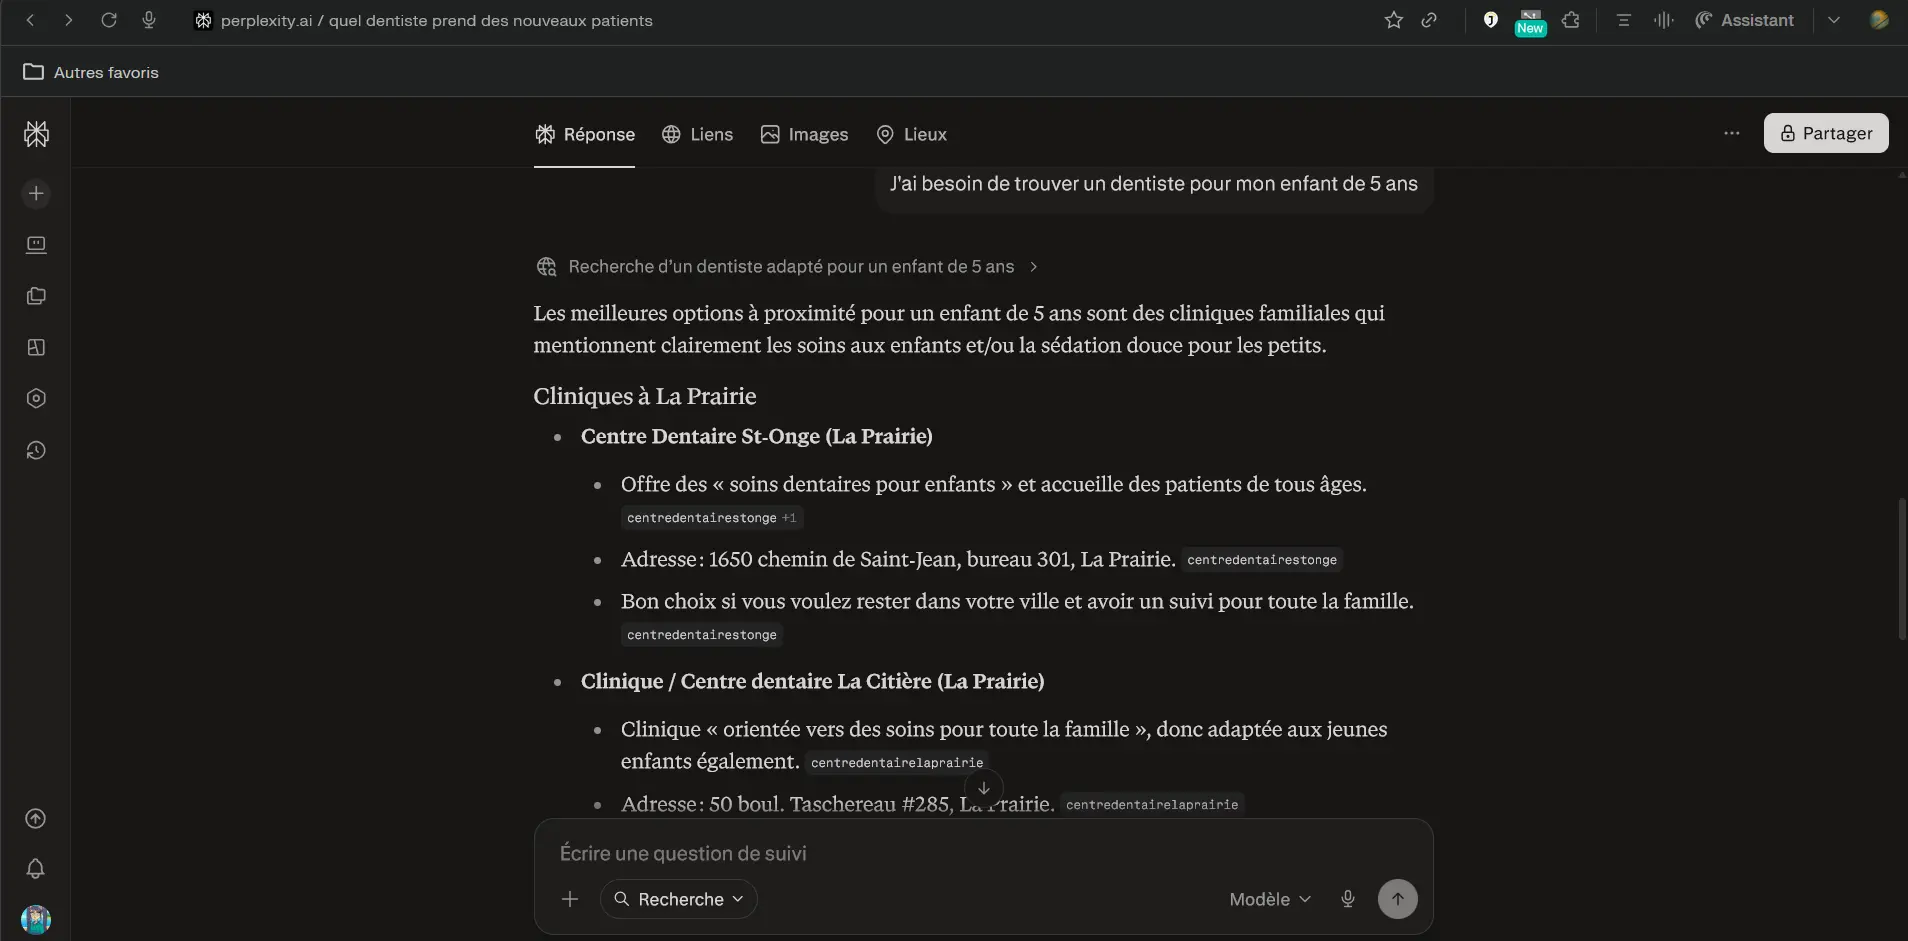The image size is (1908, 941).
Task: Open centredentairelaprairie citation after enfants également
Action: 897,762
